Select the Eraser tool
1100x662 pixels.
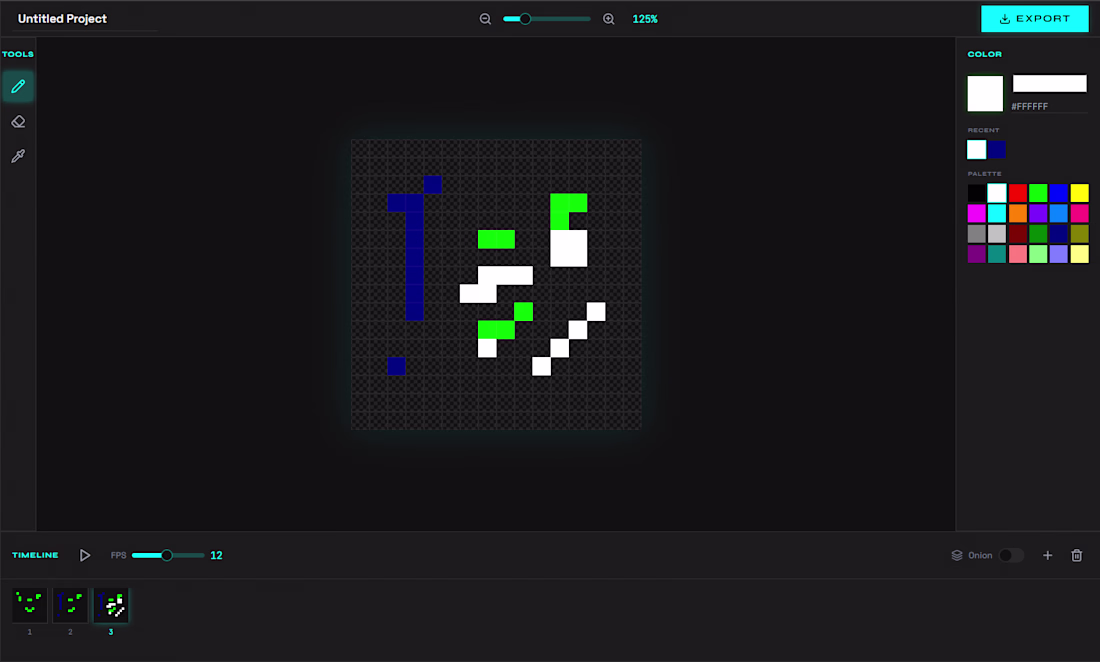[18, 121]
